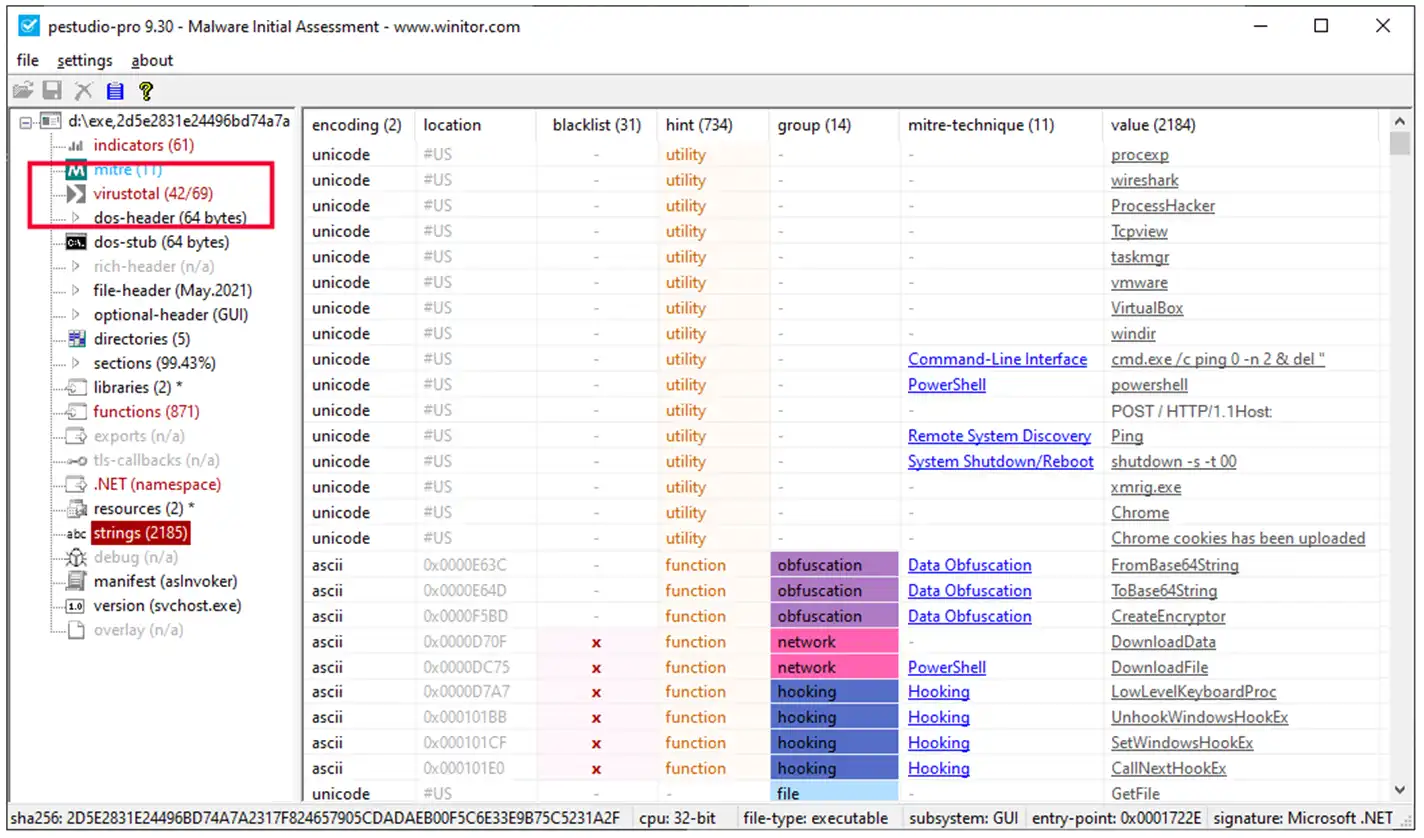Image resolution: width=1424 pixels, height=838 pixels.
Task: Expand the dos-header (64 bytes) node
Action: (76, 217)
